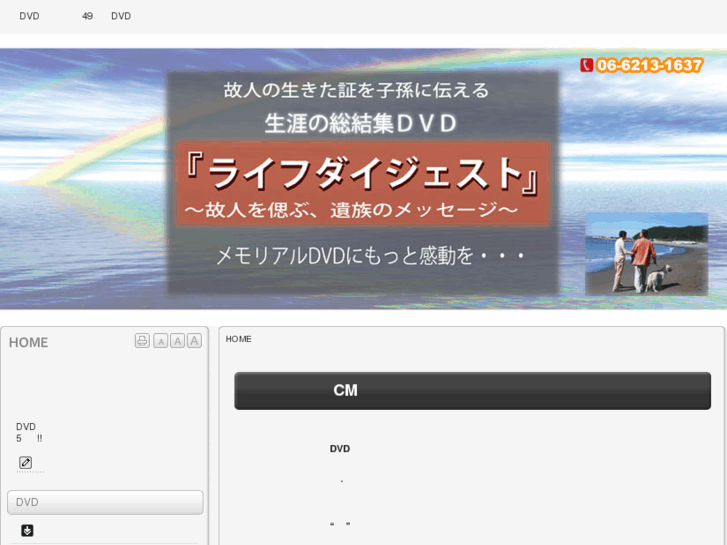
Task: Select the large font size icon
Action: (194, 341)
